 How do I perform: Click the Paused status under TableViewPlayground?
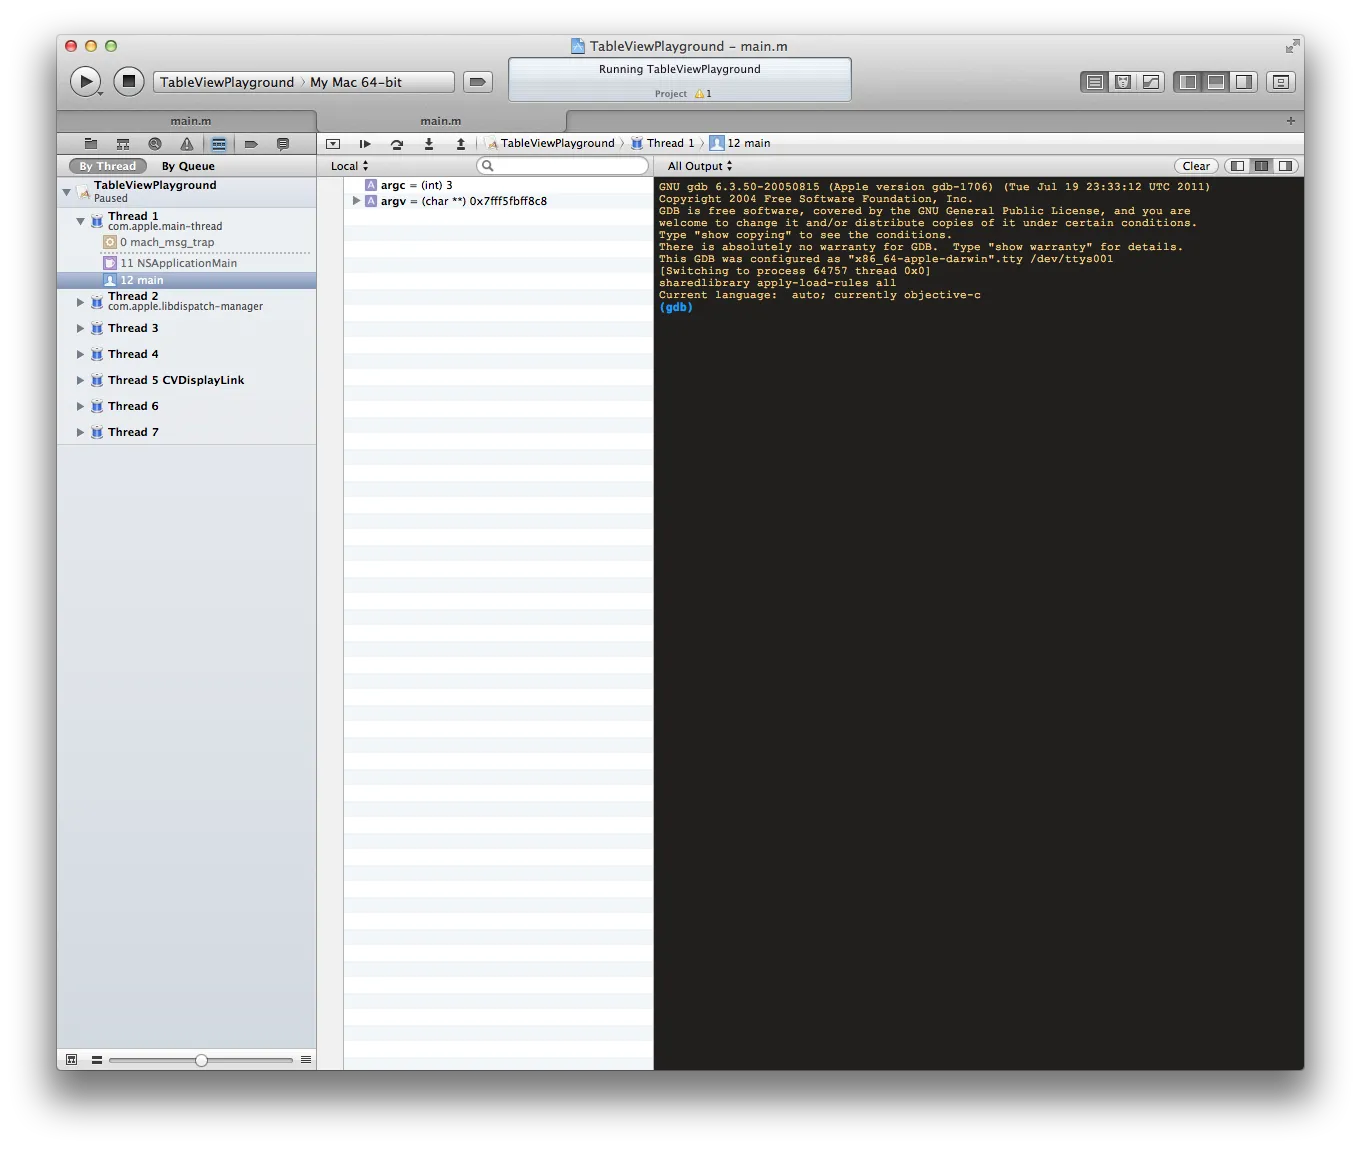point(111,198)
